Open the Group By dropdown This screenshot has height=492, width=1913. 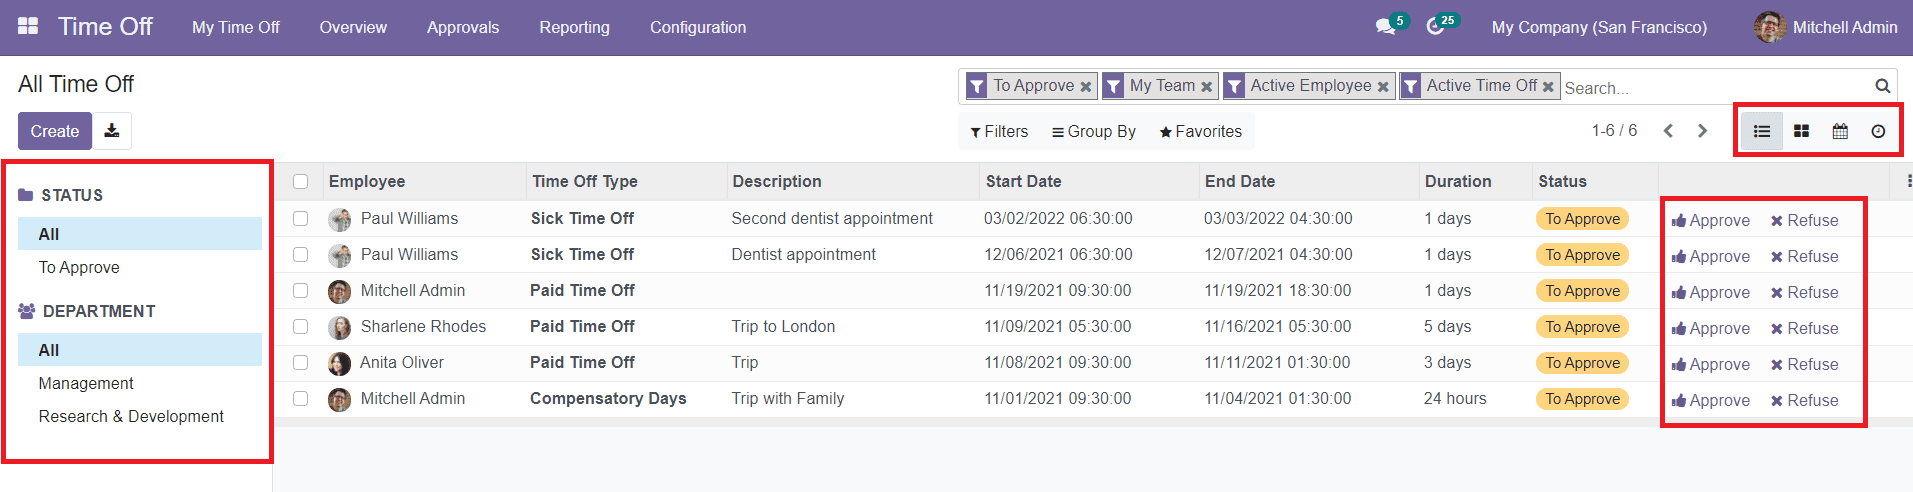tap(1093, 131)
